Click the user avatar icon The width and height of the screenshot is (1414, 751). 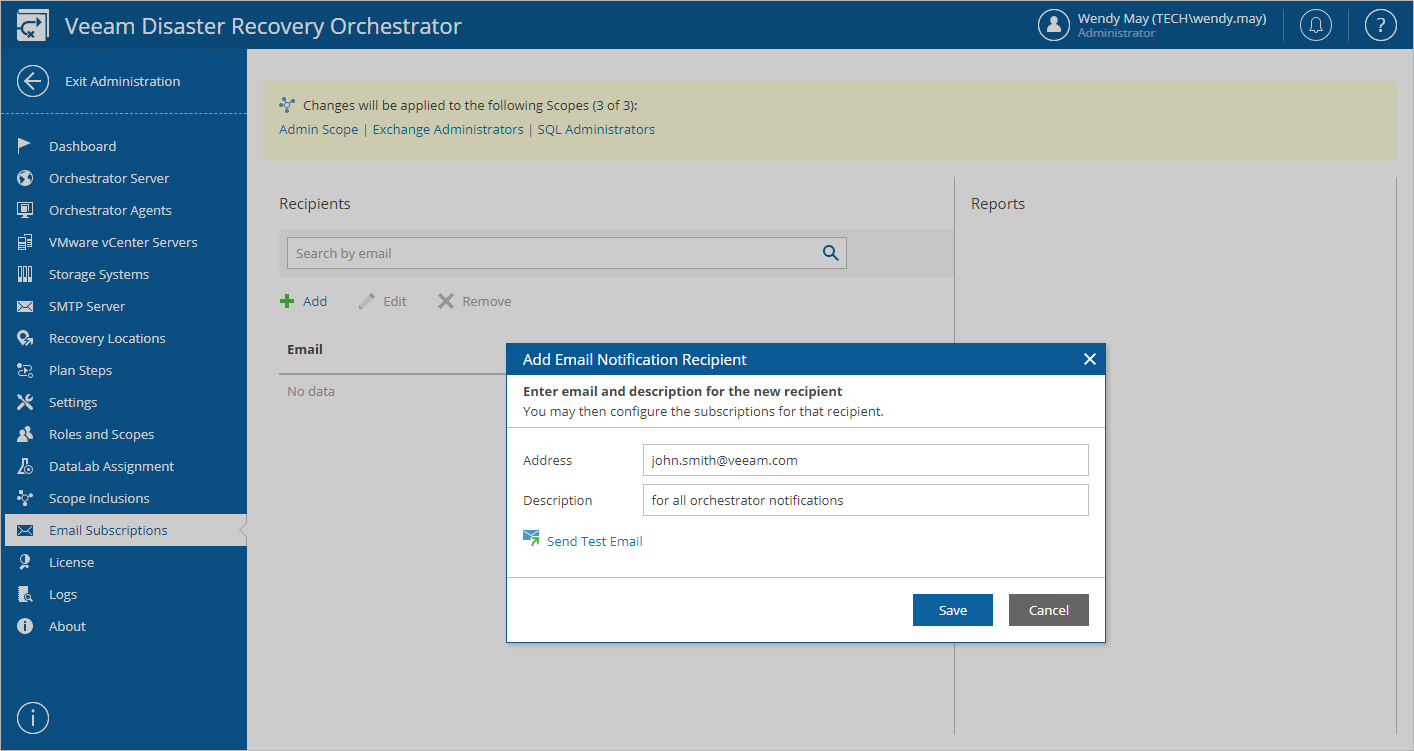tap(1054, 25)
